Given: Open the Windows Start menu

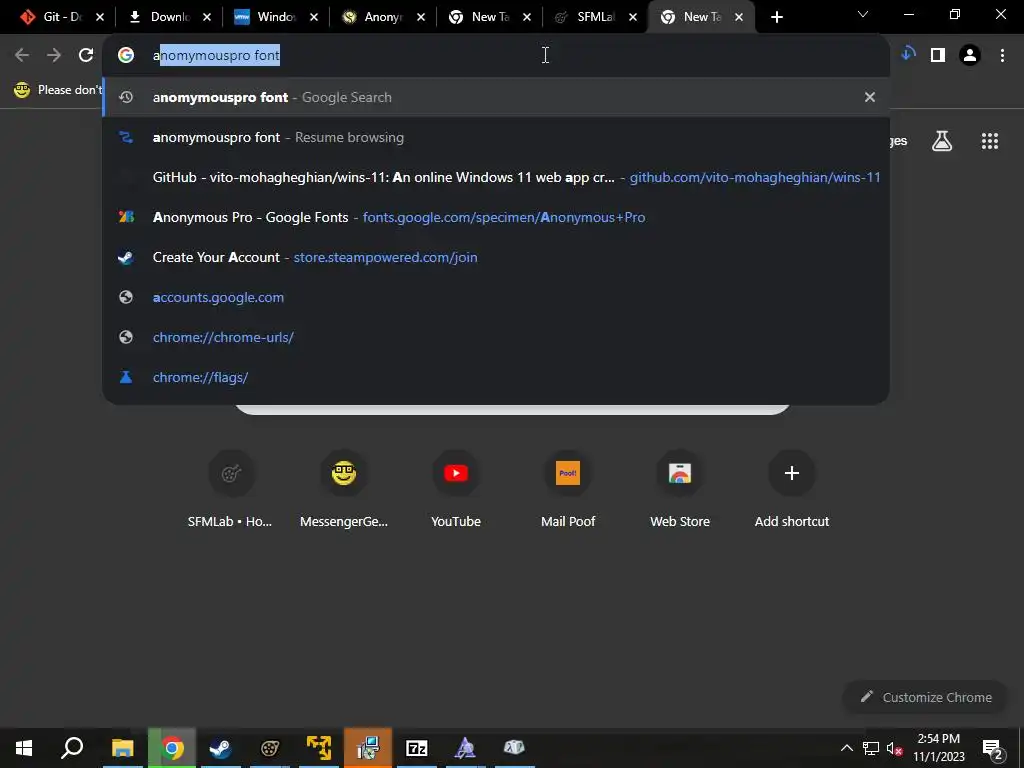Looking at the screenshot, I should click(24, 748).
